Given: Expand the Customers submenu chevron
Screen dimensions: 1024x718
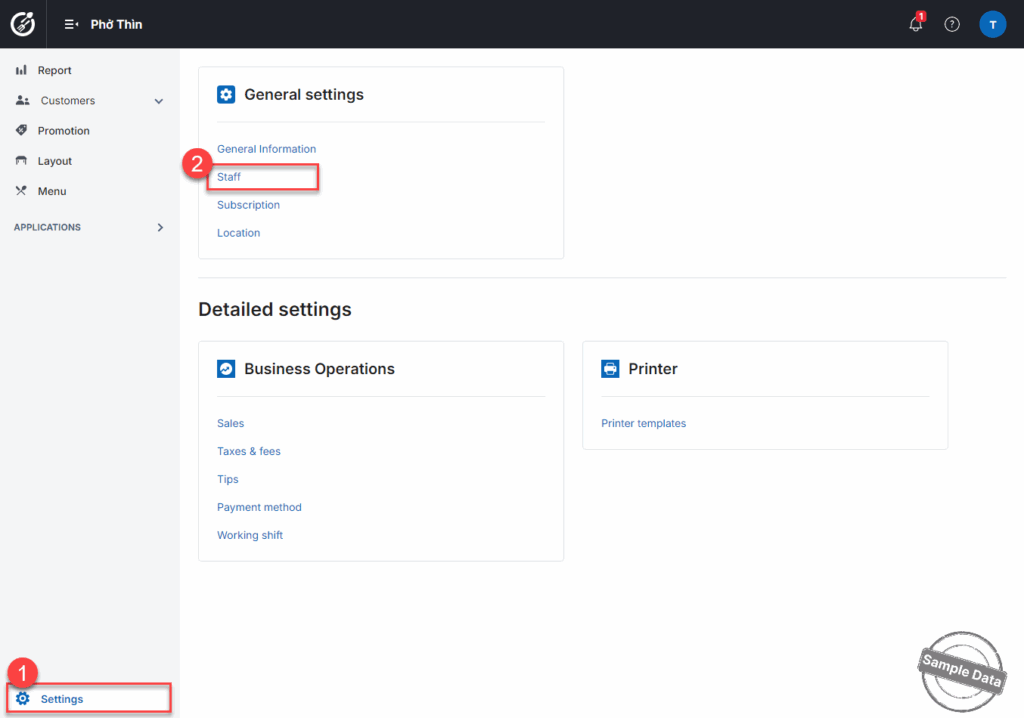Looking at the screenshot, I should (x=159, y=101).
